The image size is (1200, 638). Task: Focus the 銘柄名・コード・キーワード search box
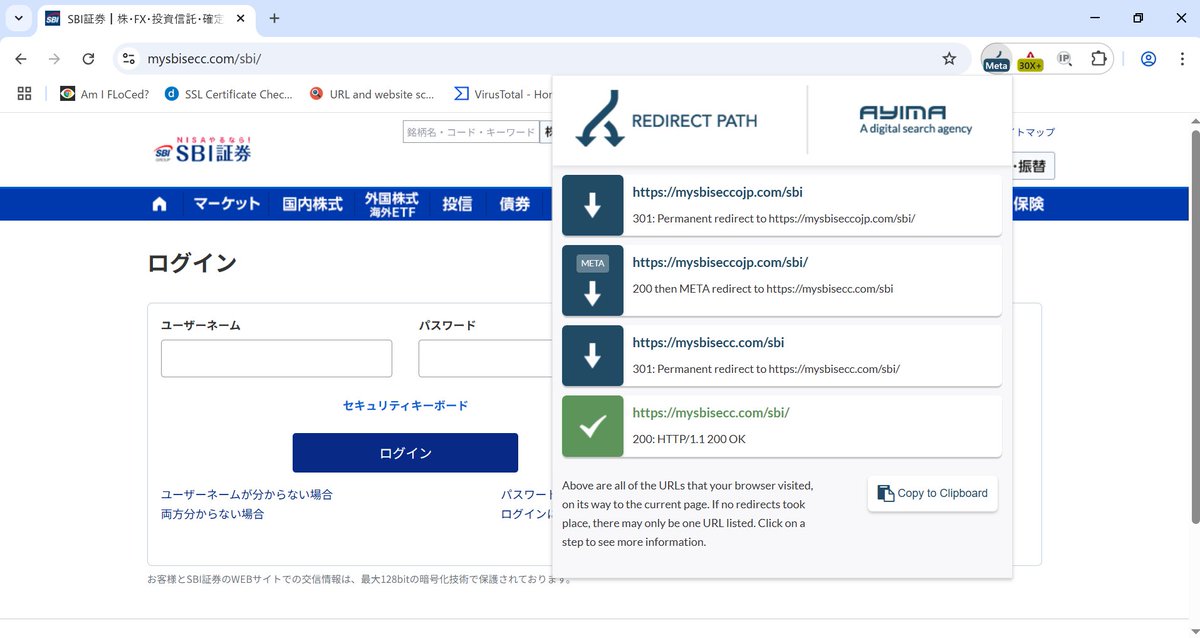pos(471,132)
